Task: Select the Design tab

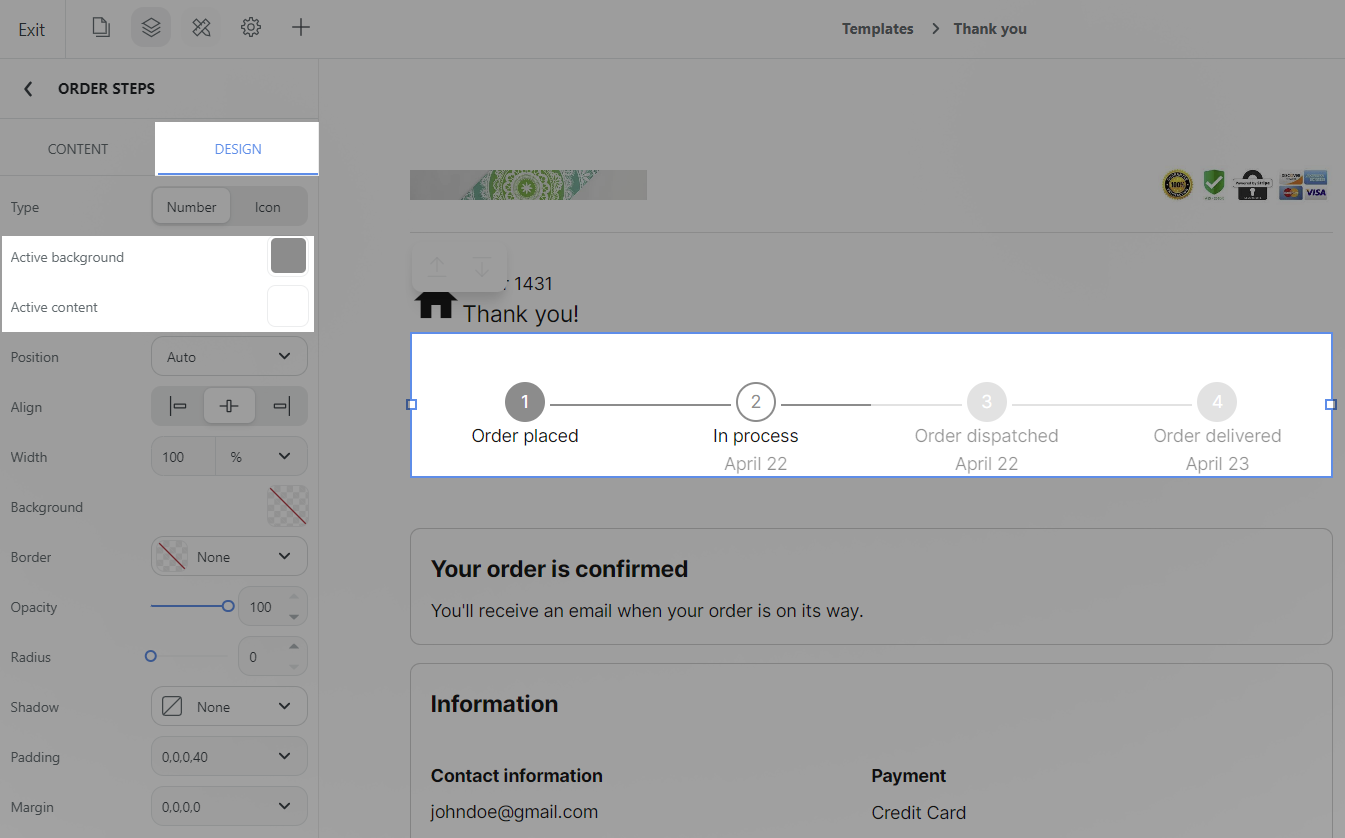Action: (x=238, y=149)
